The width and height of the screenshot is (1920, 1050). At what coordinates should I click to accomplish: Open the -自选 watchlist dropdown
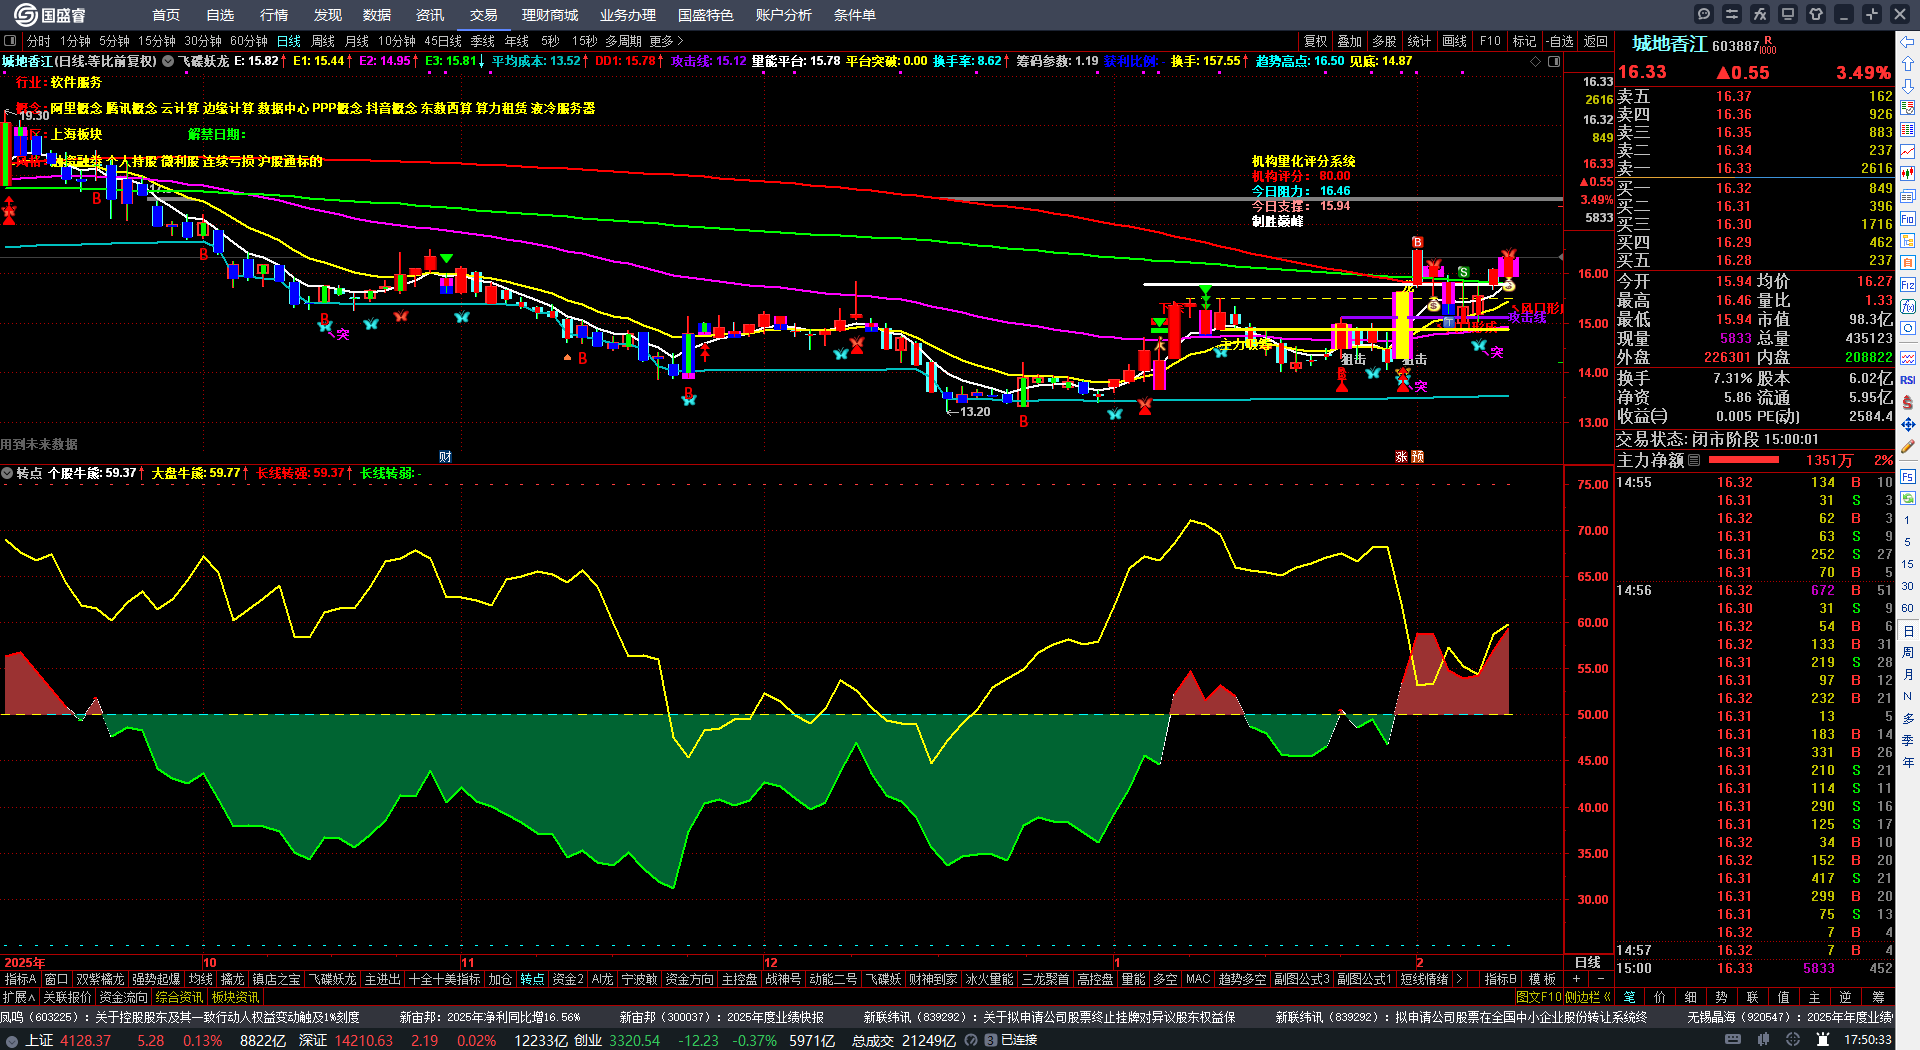1559,41
